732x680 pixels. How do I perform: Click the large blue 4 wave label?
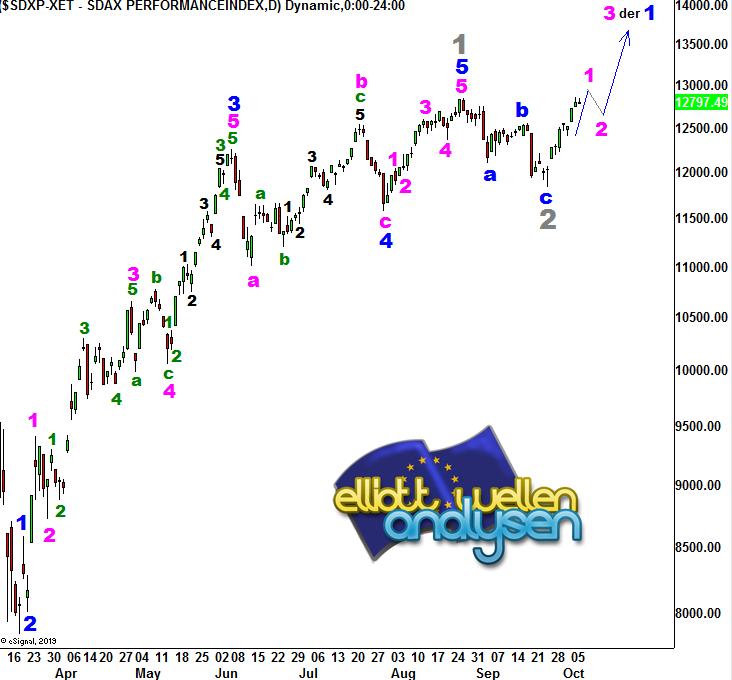pos(386,240)
